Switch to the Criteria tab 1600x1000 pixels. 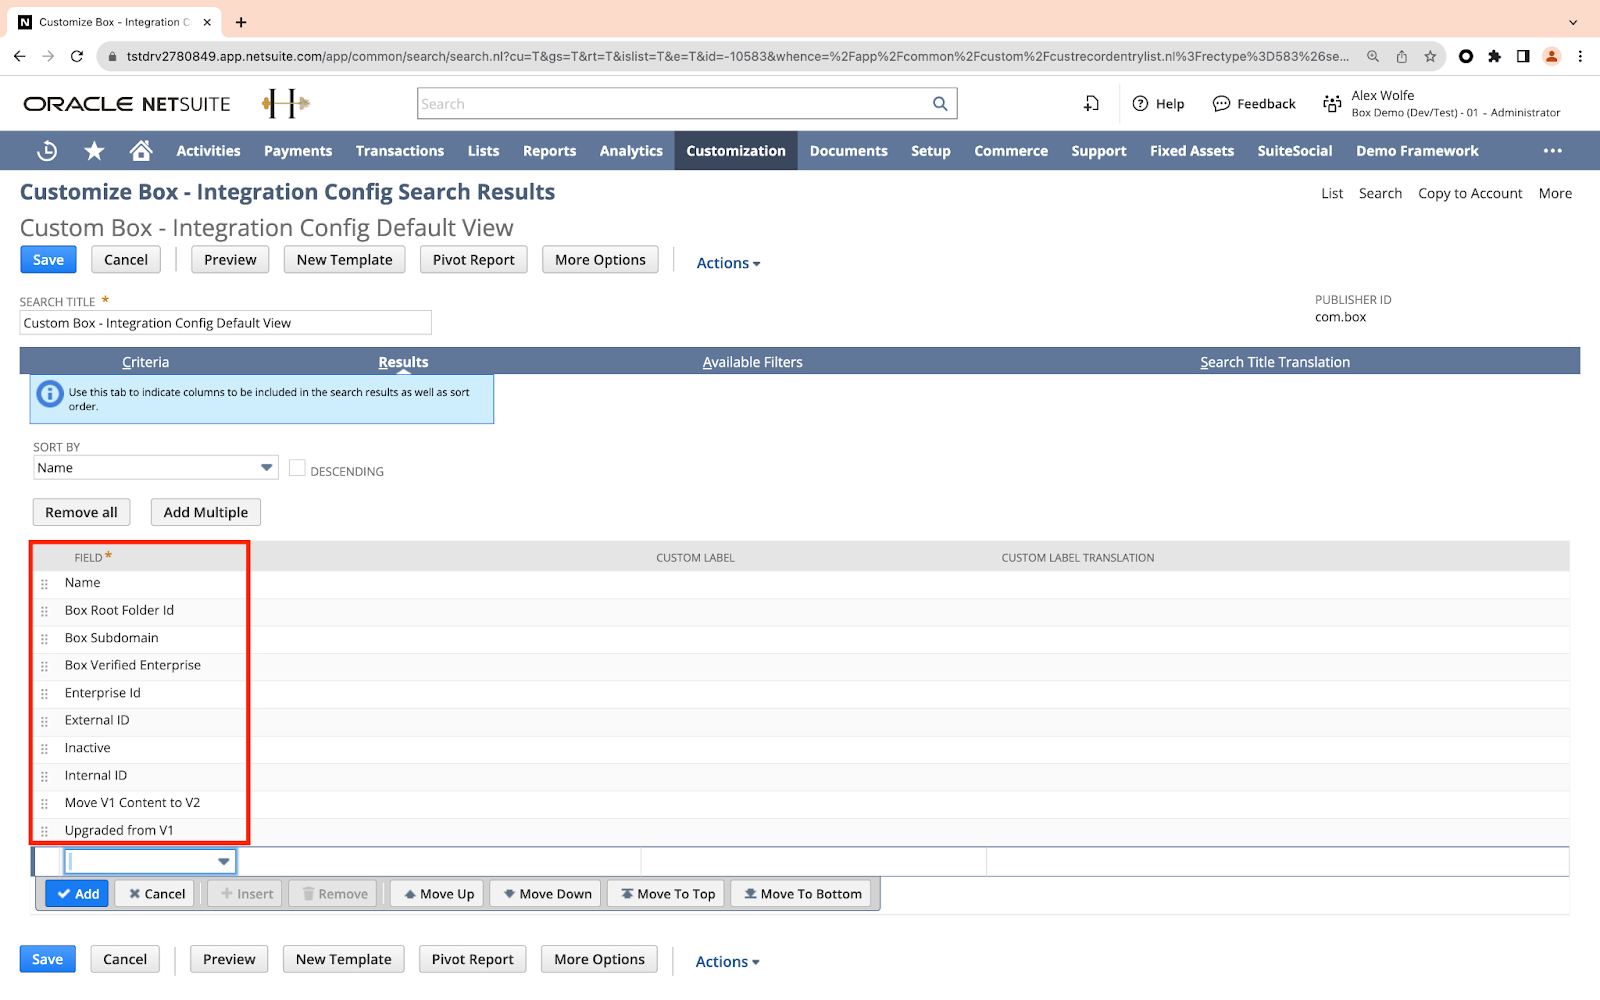point(146,362)
